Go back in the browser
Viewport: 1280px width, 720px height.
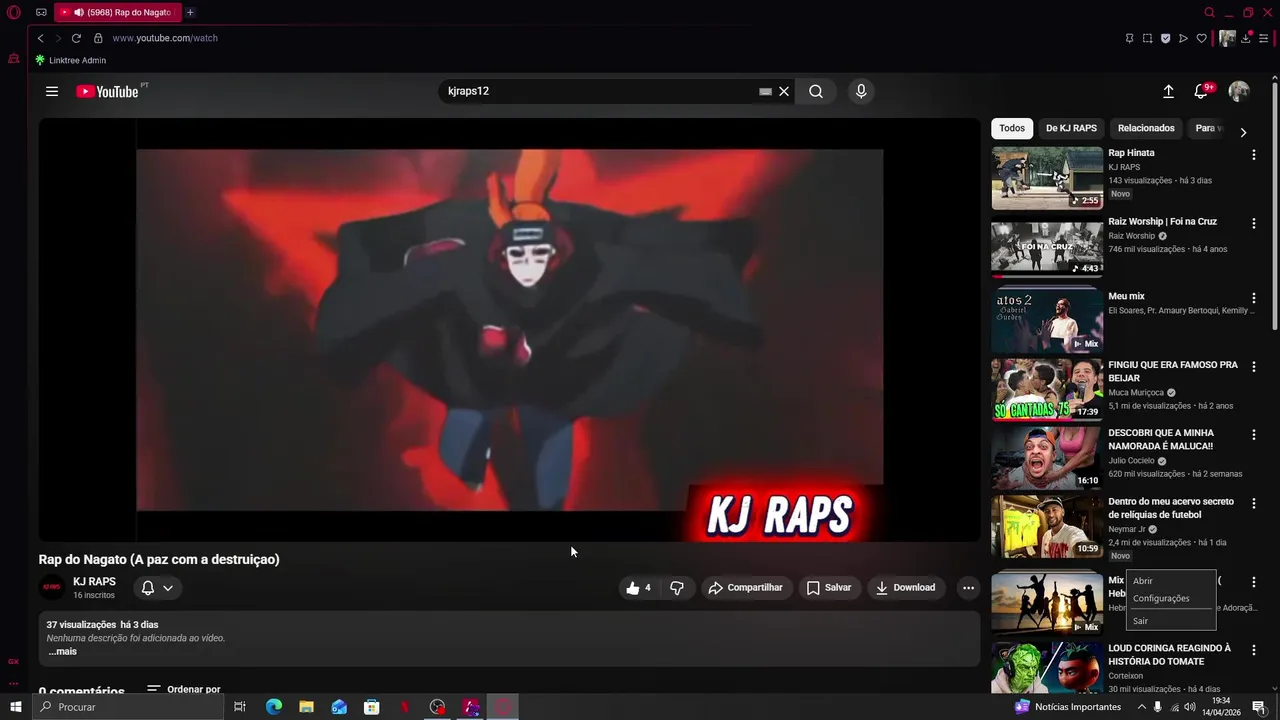tap(40, 38)
